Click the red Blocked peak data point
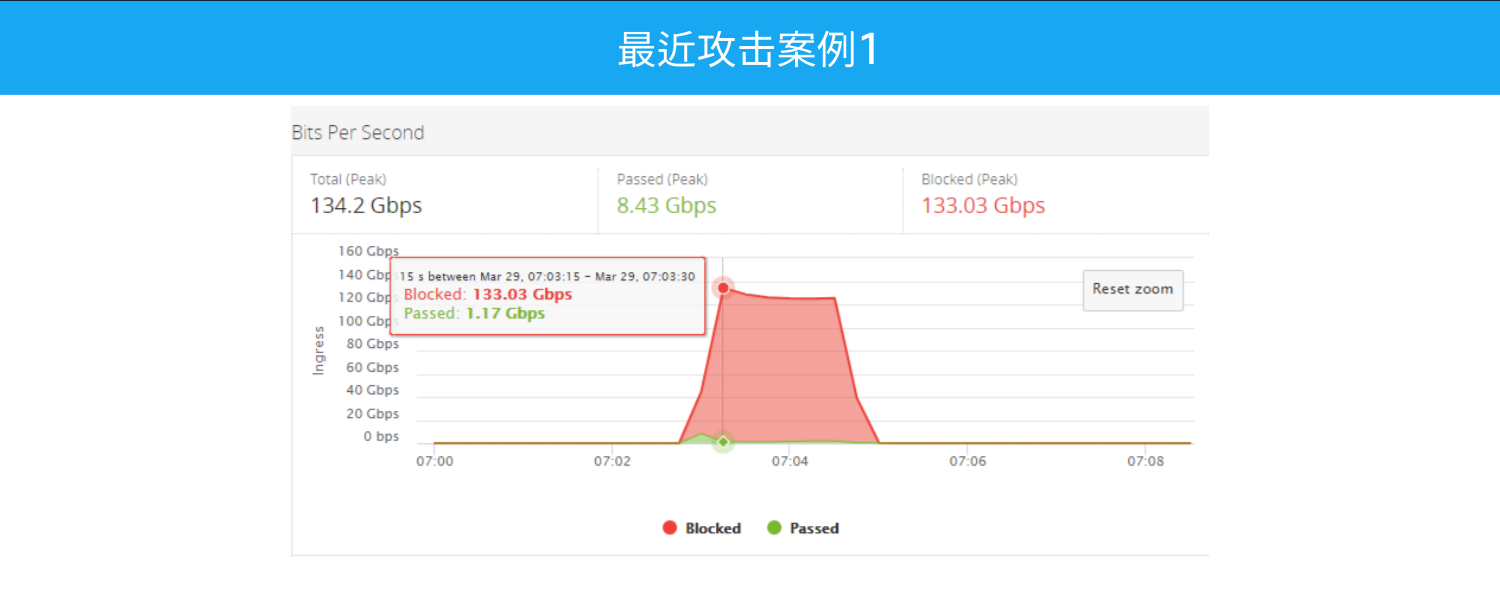1500x600 pixels. [x=723, y=288]
